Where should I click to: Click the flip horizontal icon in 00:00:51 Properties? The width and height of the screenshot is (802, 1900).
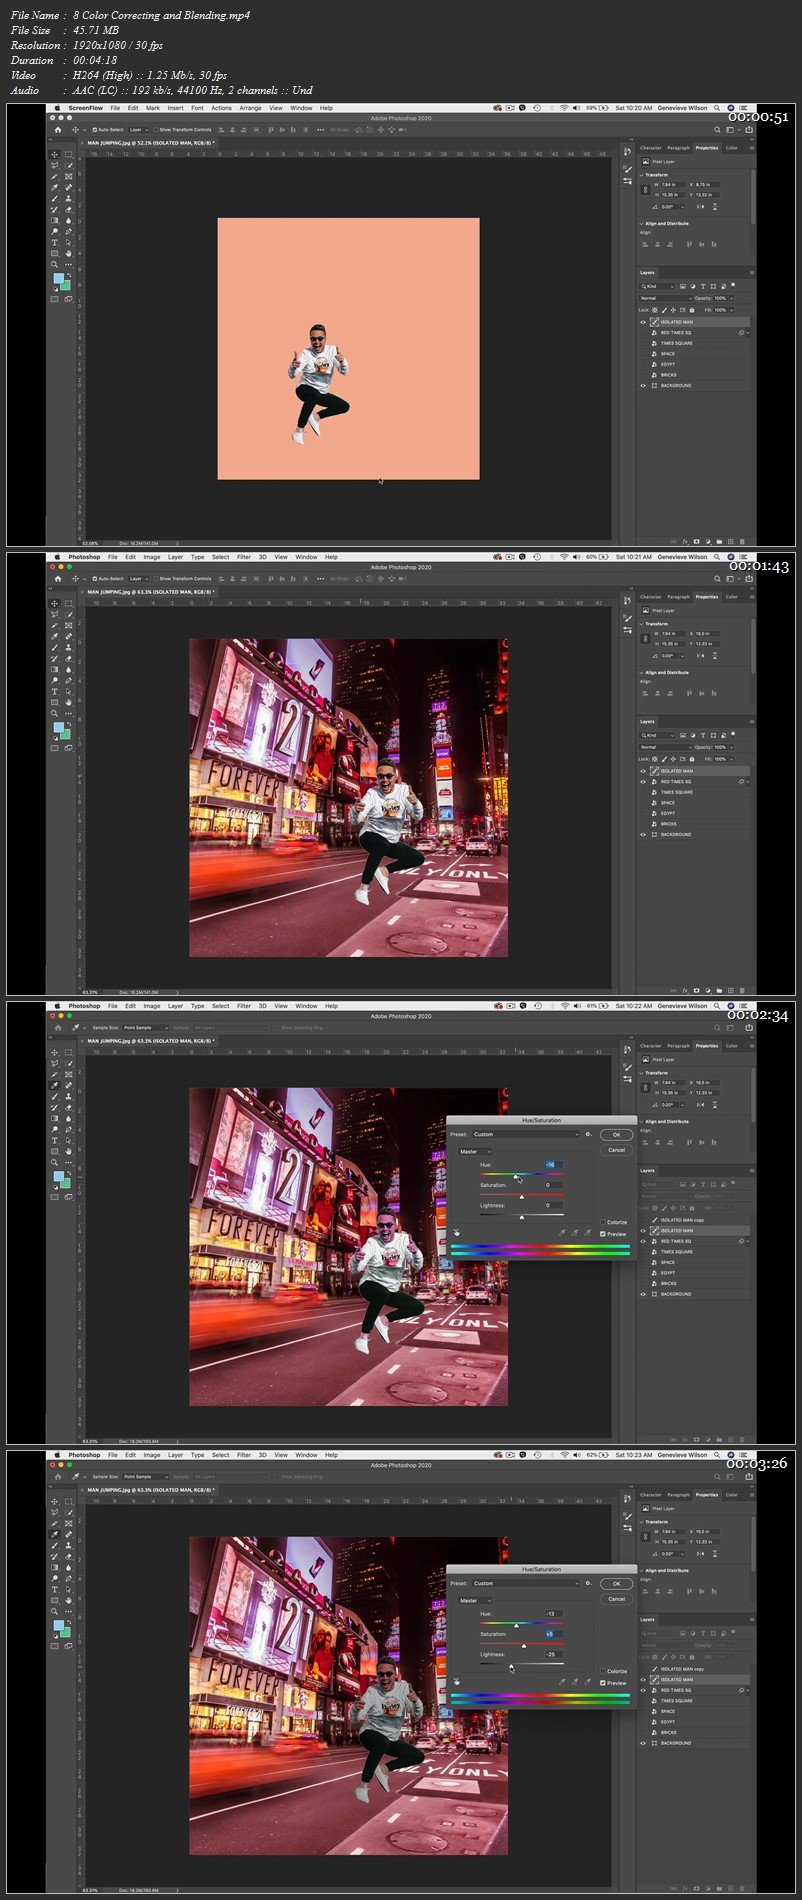click(x=700, y=207)
